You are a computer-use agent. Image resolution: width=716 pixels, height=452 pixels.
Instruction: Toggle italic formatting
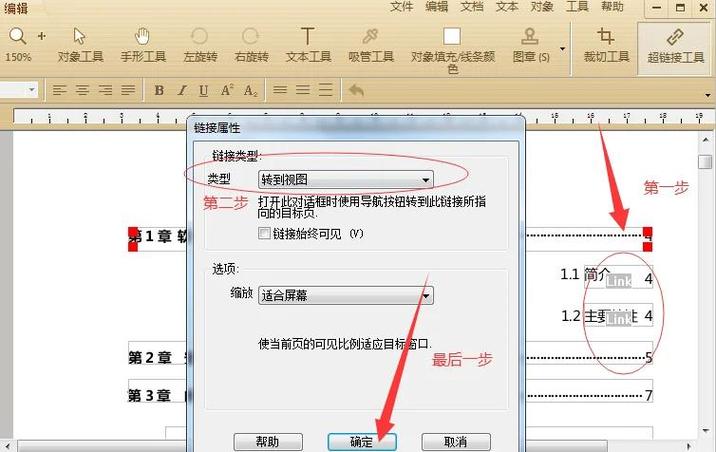(182, 90)
